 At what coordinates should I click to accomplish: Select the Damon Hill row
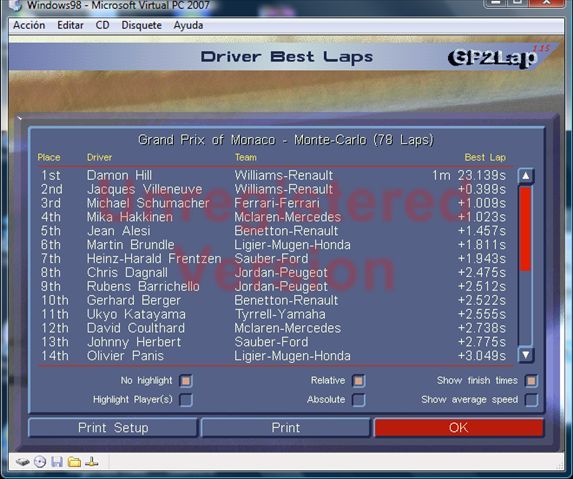[273, 175]
